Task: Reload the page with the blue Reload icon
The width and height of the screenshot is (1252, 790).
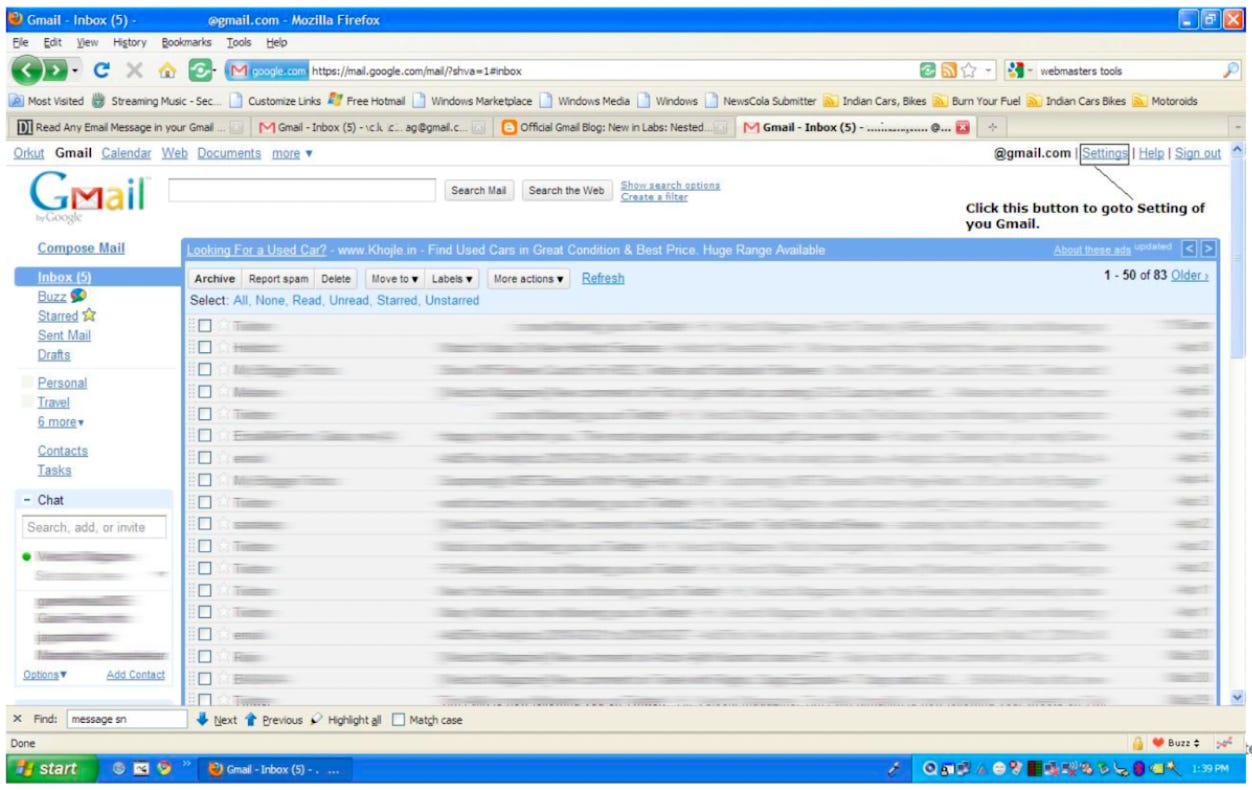Action: tap(102, 71)
